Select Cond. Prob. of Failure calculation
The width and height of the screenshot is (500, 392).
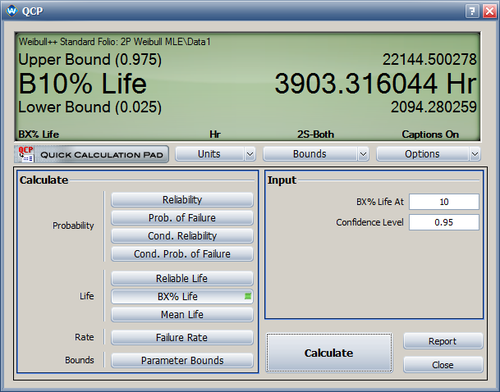(x=182, y=254)
